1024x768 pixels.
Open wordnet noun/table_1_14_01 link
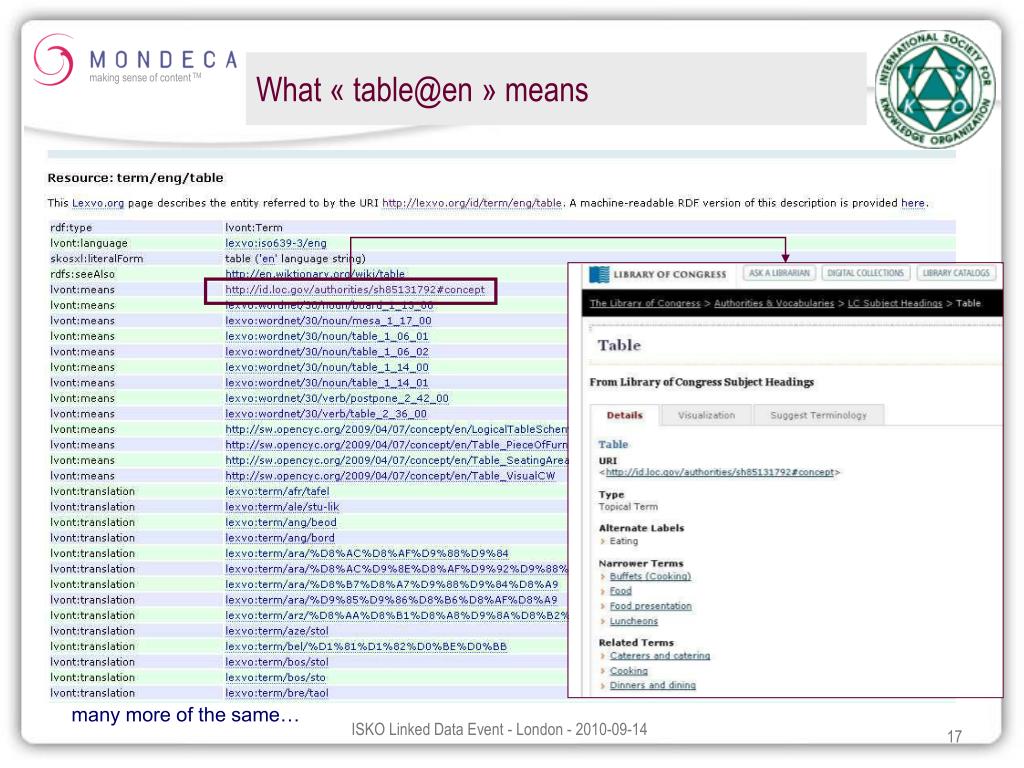[x=327, y=383]
